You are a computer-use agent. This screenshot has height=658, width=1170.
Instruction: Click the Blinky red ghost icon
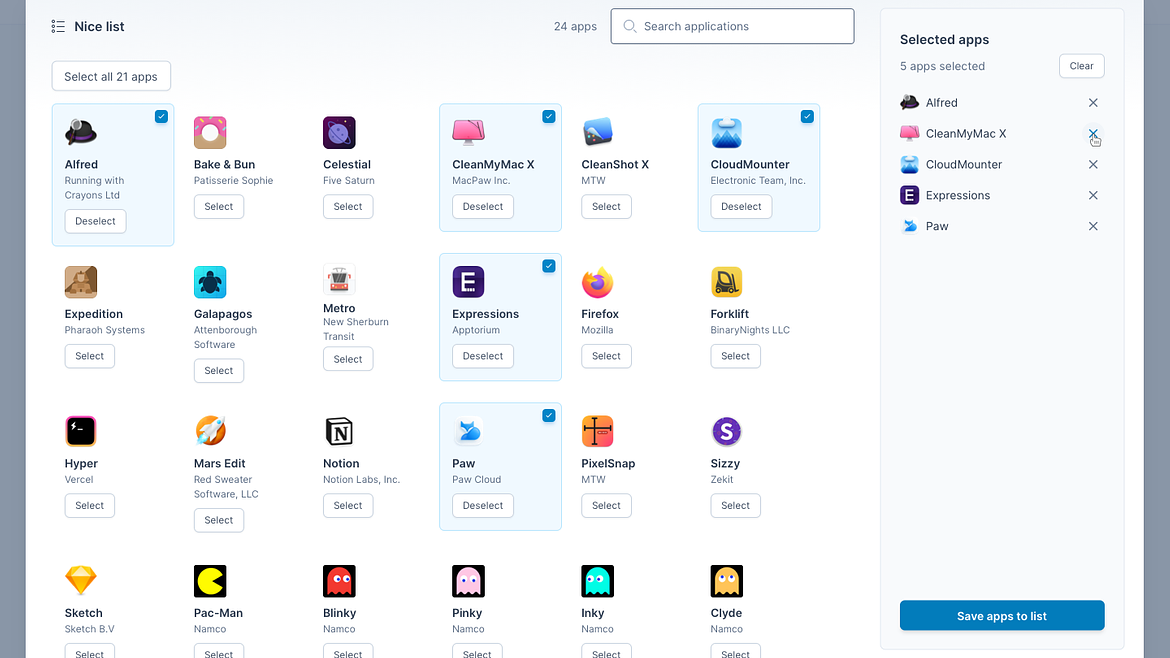(x=339, y=580)
